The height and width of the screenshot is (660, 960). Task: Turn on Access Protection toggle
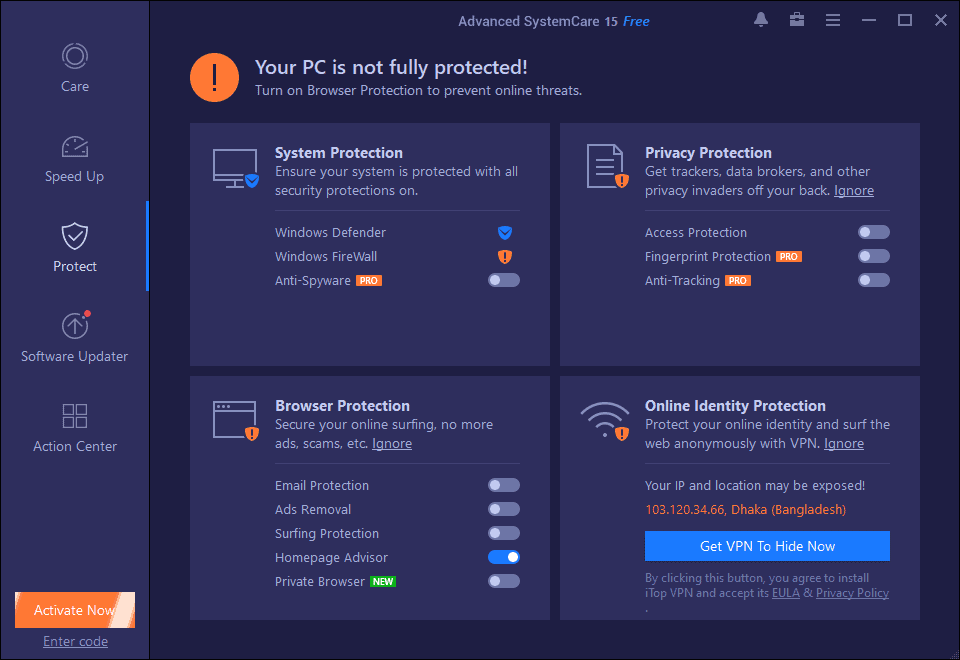tap(874, 233)
